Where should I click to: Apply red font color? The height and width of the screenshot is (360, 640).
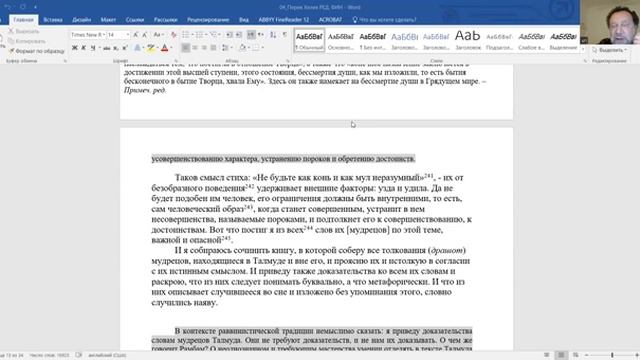pos(165,48)
